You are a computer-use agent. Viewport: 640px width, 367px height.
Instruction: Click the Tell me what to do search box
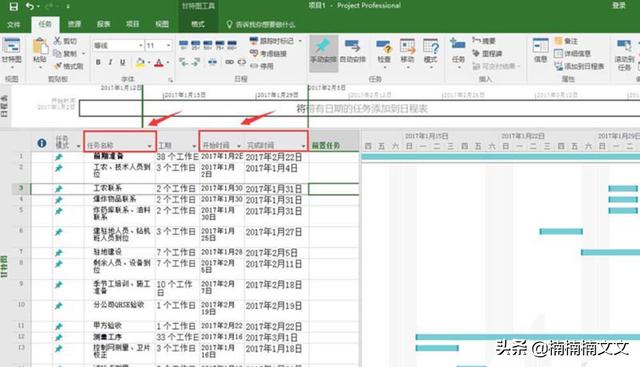point(261,24)
